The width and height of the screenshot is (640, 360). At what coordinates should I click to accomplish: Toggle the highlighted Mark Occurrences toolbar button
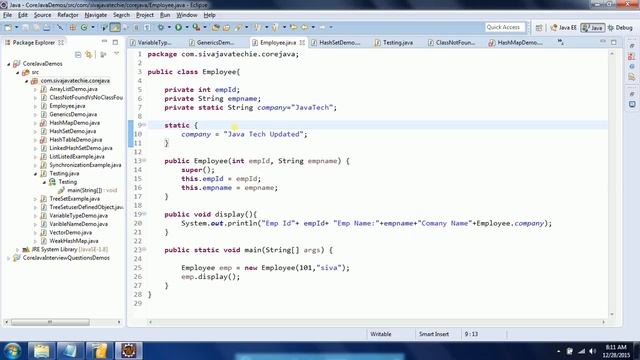click(x=115, y=27)
